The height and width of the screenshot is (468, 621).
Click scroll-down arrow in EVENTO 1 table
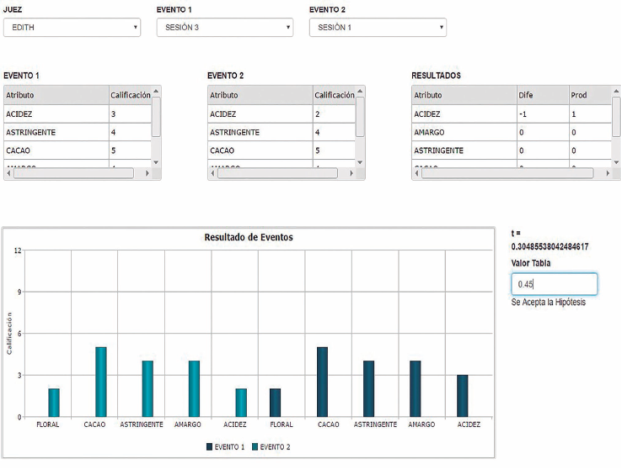(155, 160)
